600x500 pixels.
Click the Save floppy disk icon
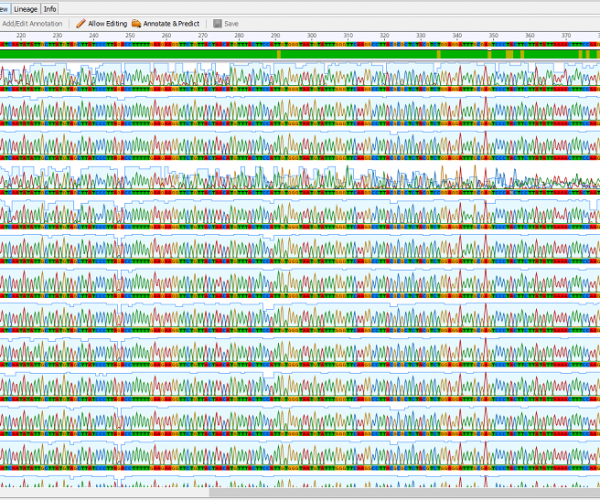click(x=217, y=23)
